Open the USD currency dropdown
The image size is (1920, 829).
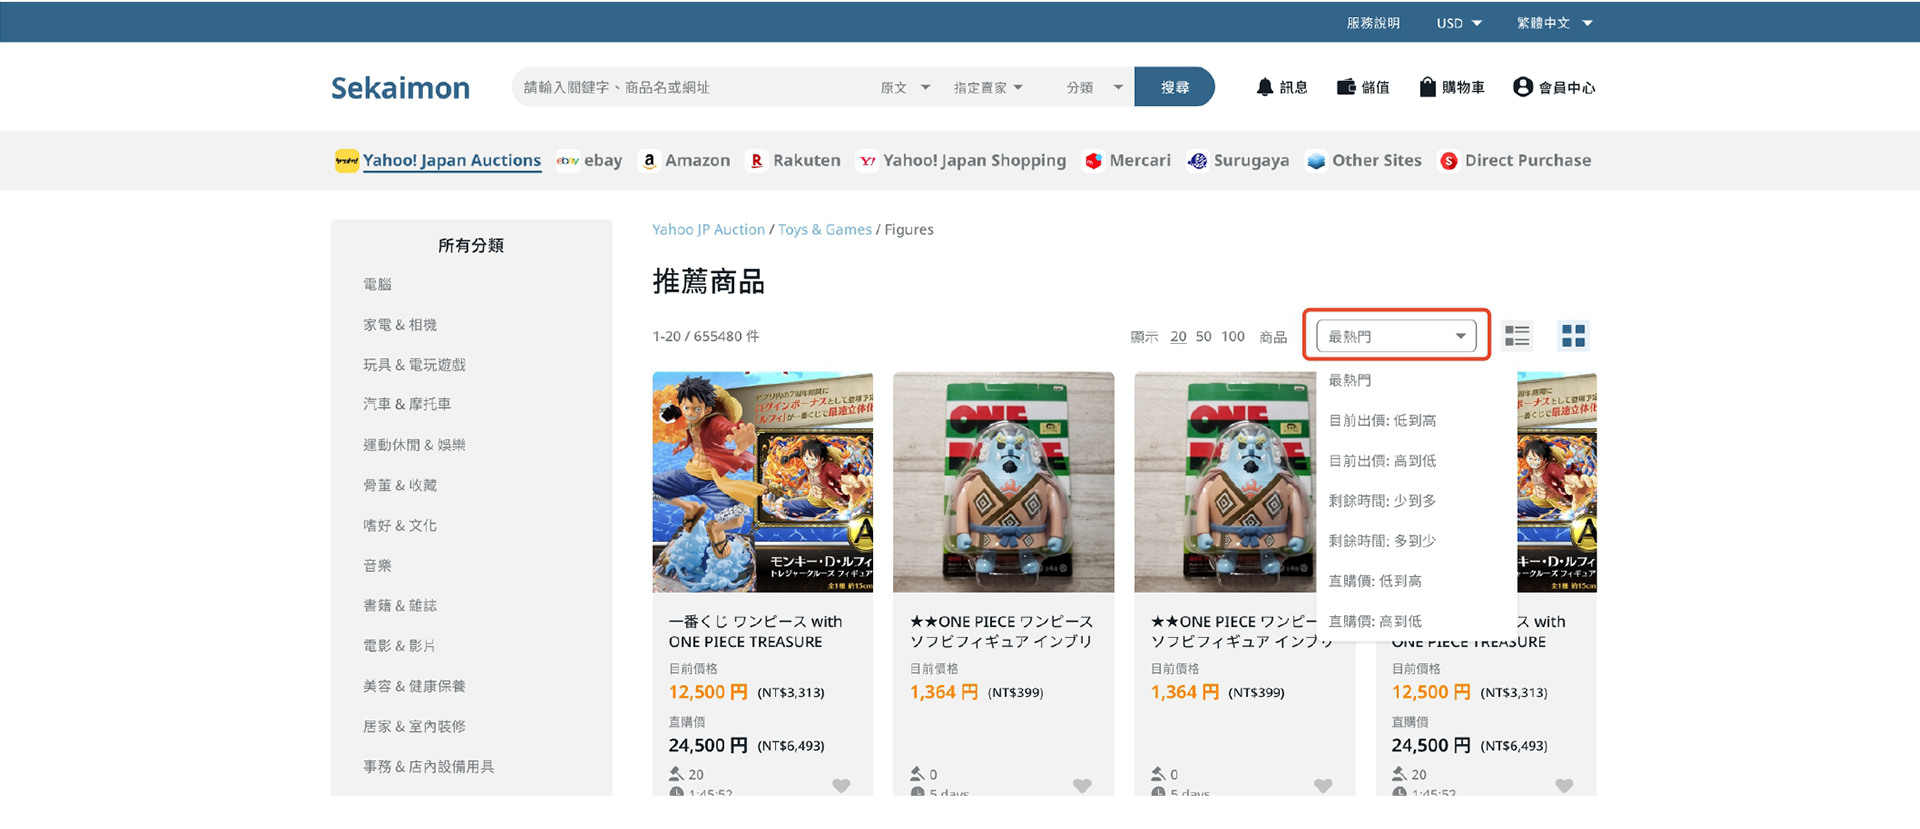point(1459,23)
